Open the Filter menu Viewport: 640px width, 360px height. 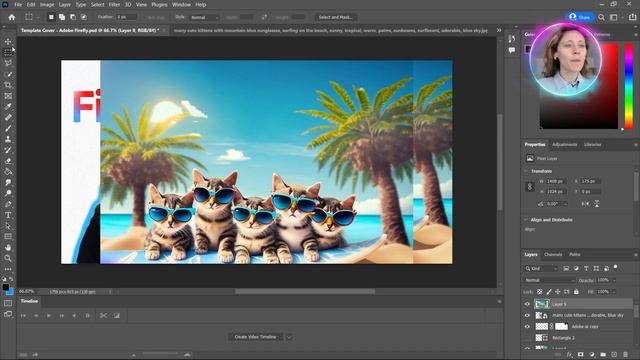coord(114,4)
